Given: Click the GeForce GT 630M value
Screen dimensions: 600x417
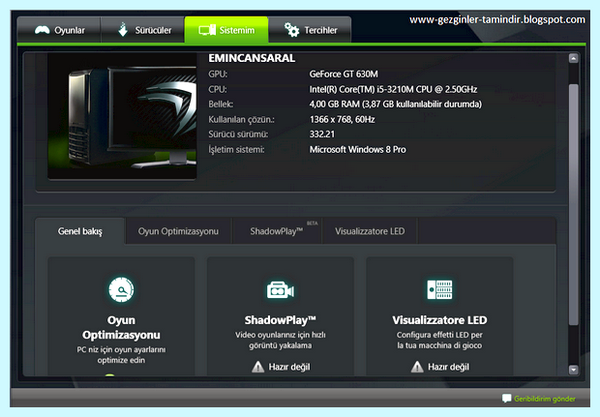Looking at the screenshot, I should click(344, 74).
